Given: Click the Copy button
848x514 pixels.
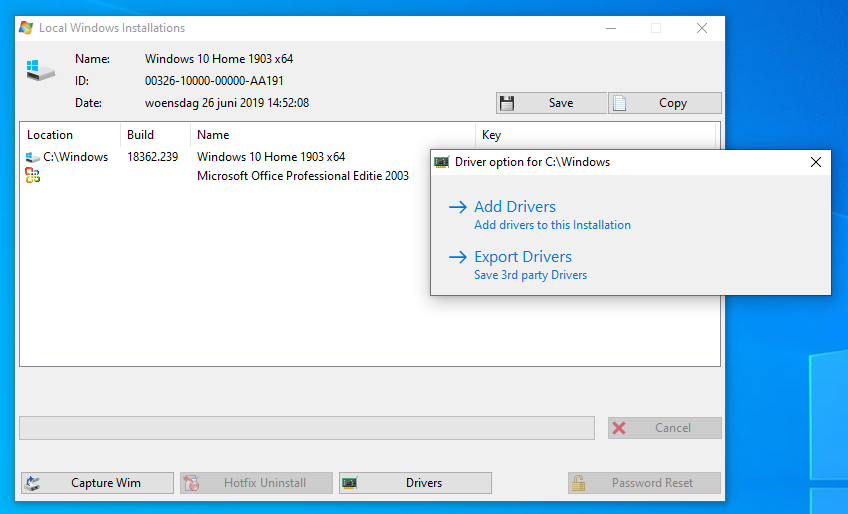Looking at the screenshot, I should [x=665, y=103].
